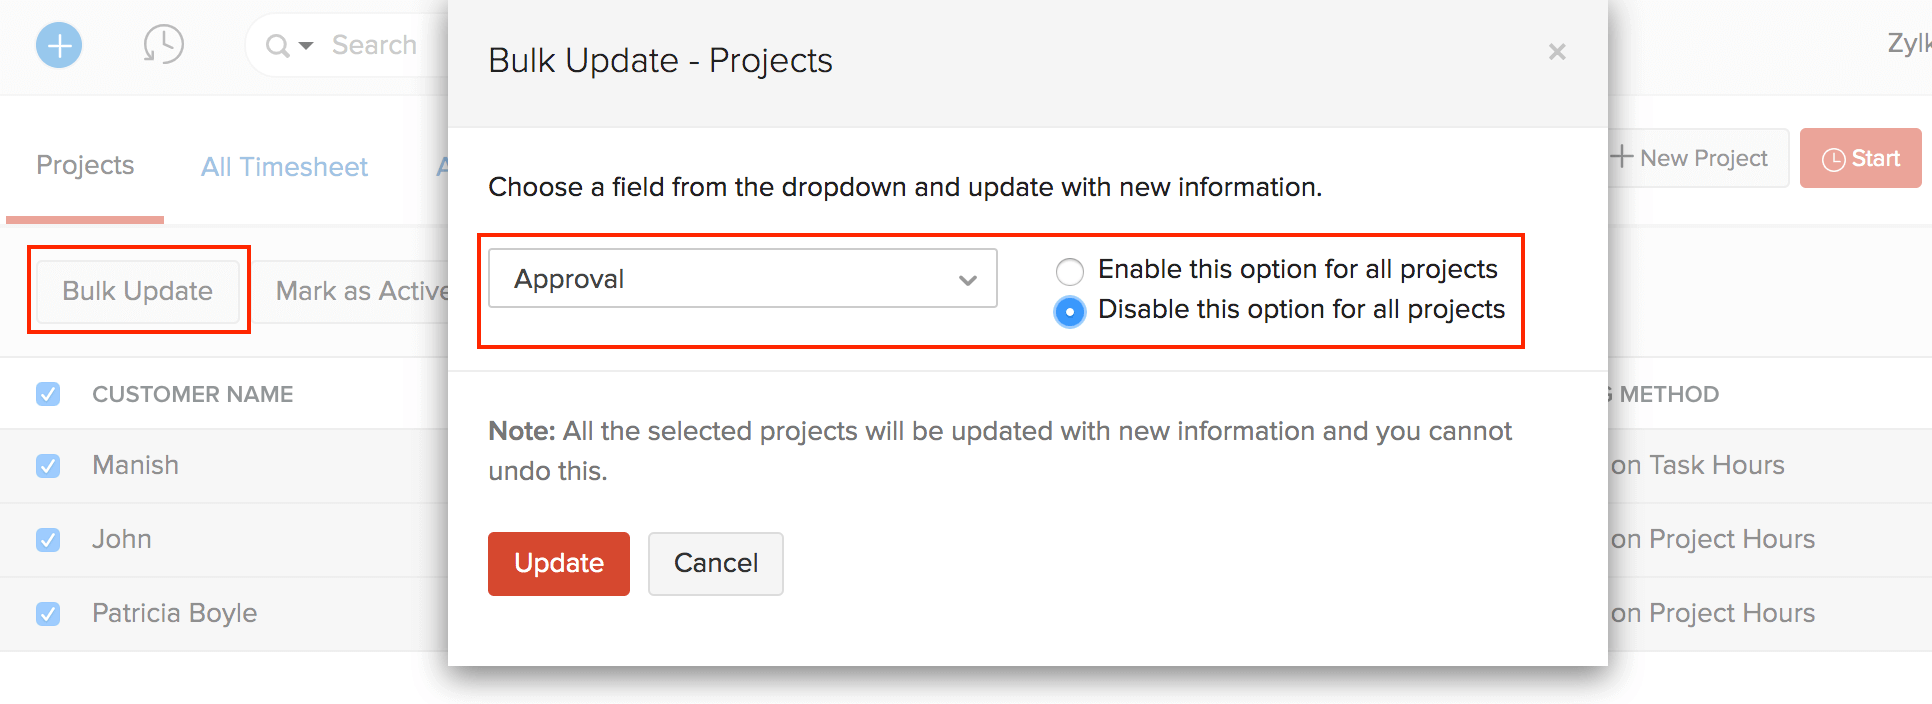The height and width of the screenshot is (704, 1932).
Task: Select Disable this option for all projects
Action: [x=1069, y=312]
